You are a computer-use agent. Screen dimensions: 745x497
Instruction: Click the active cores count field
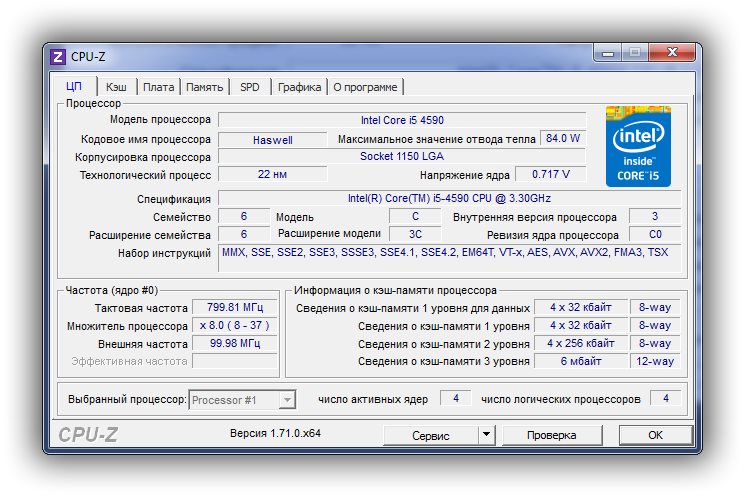[x=456, y=398]
